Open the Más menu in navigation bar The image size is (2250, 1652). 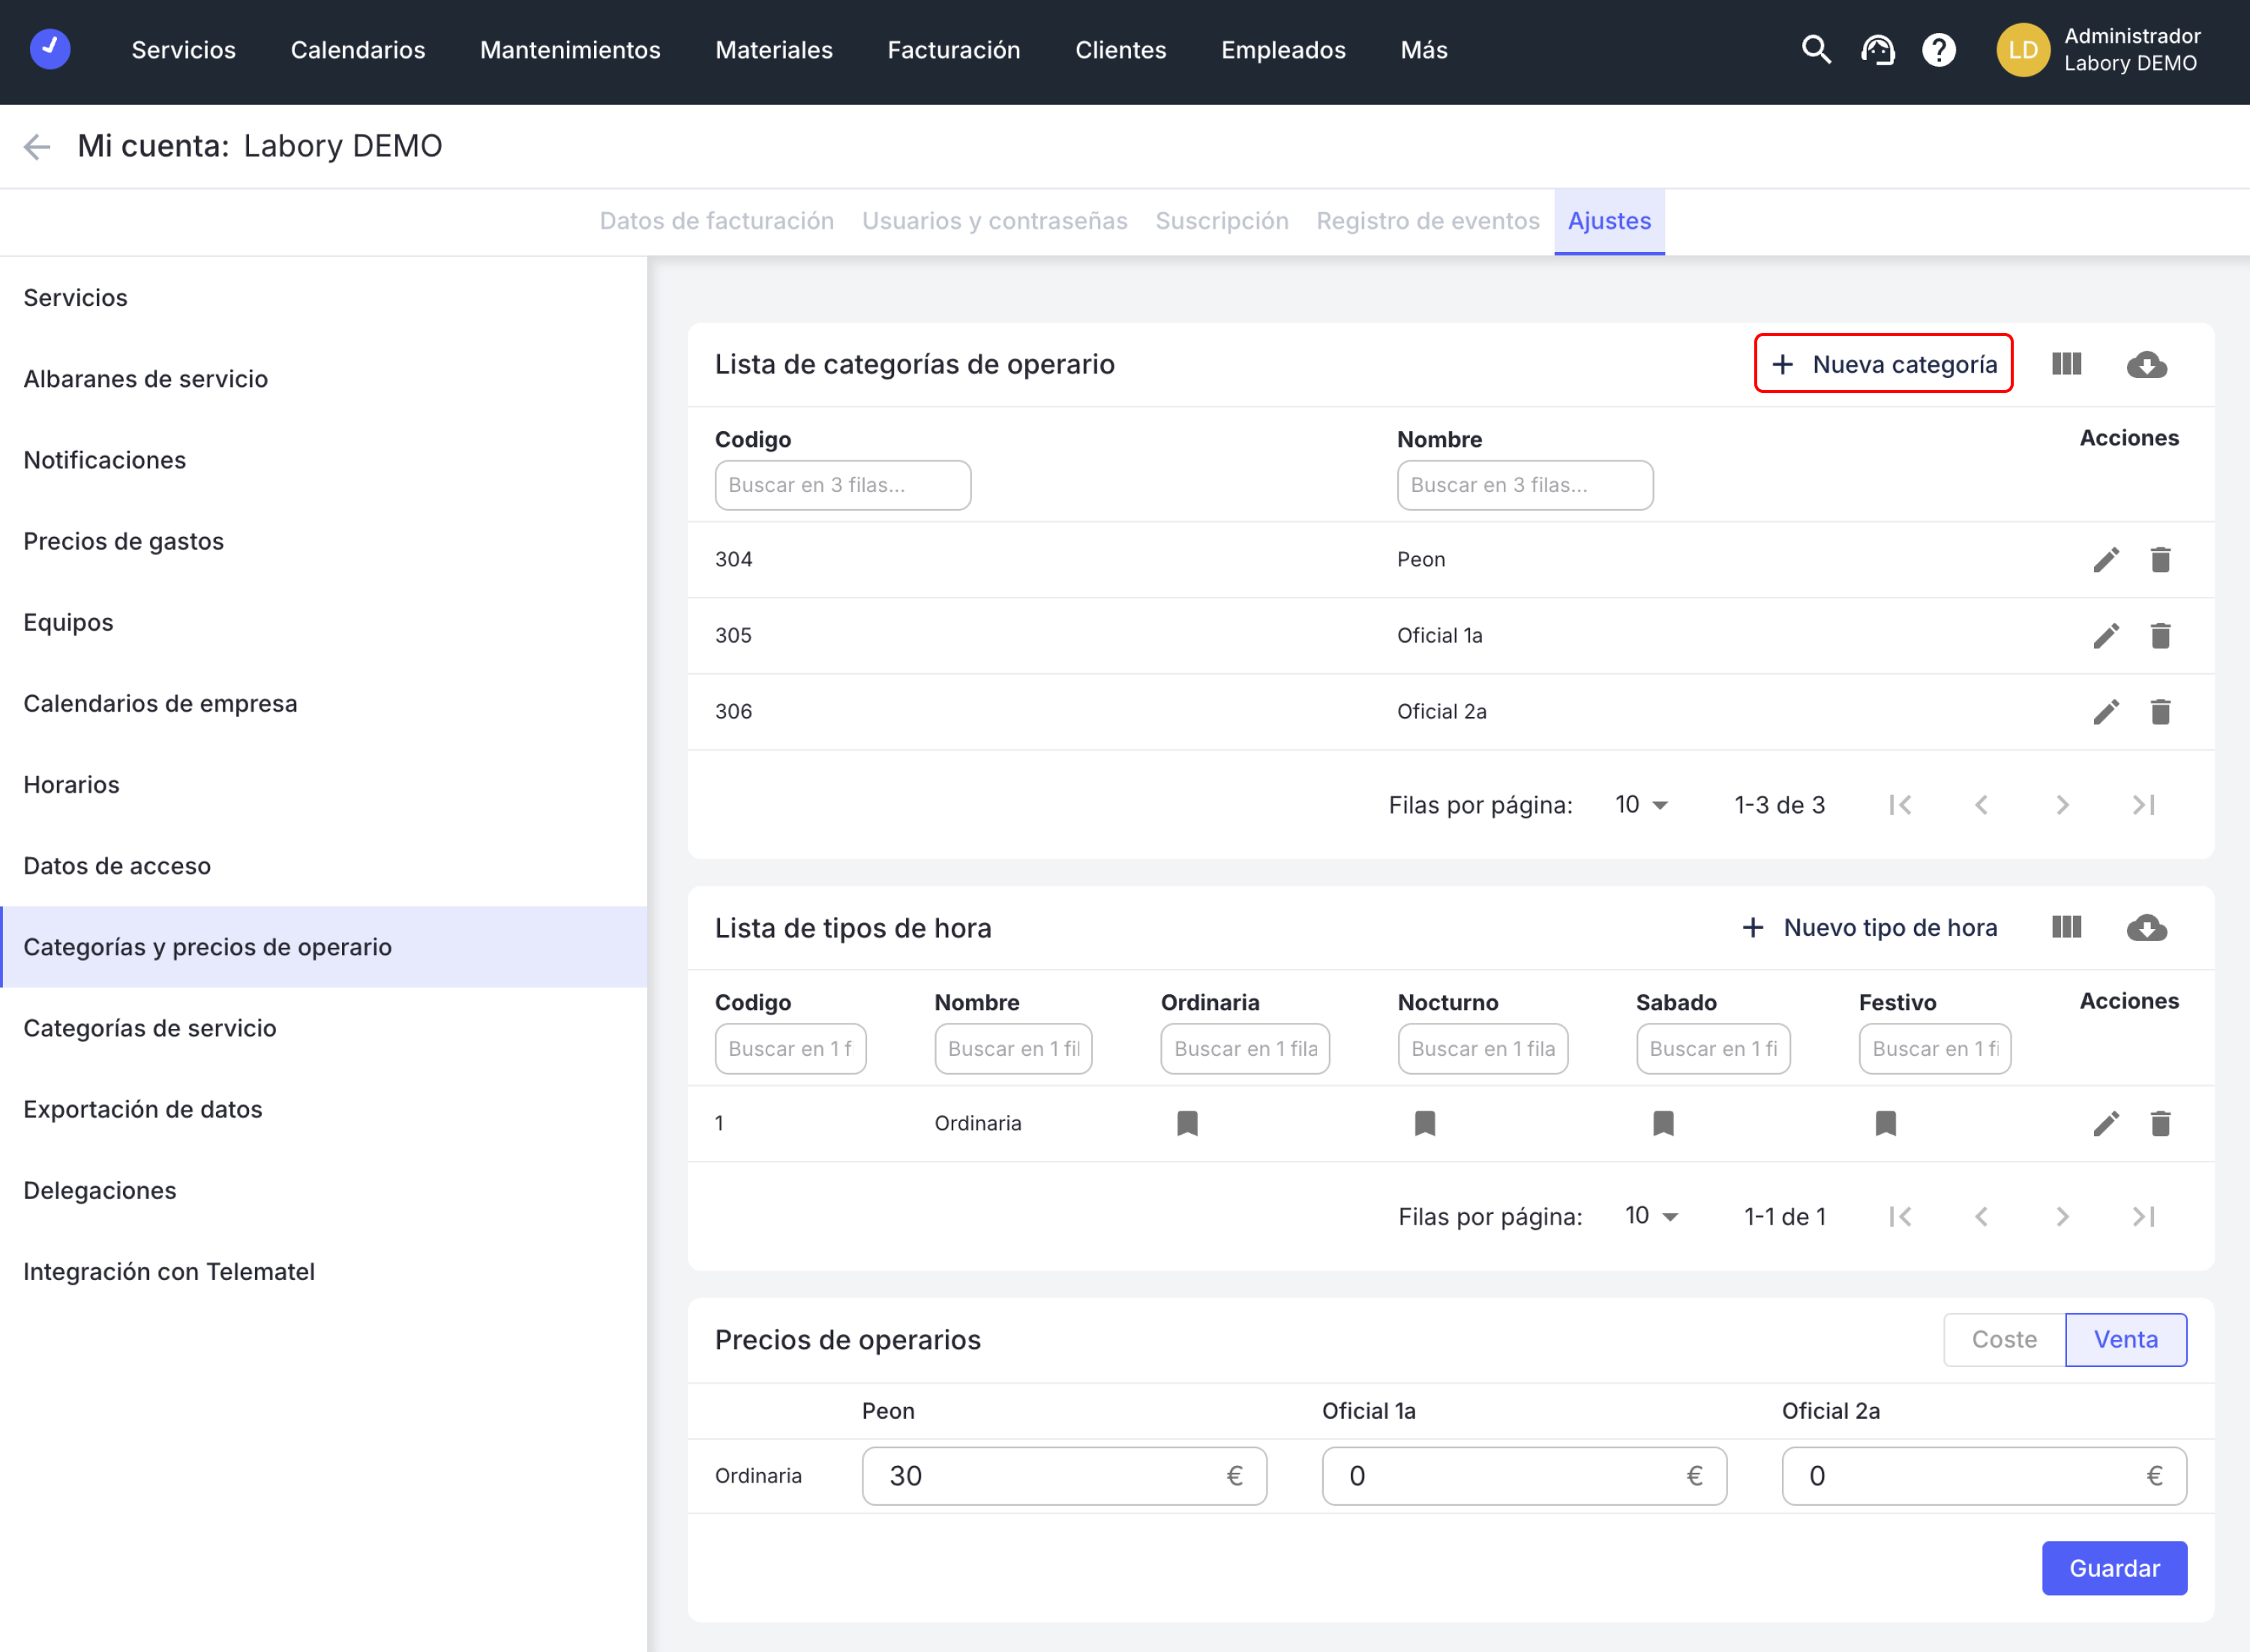[x=1423, y=50]
